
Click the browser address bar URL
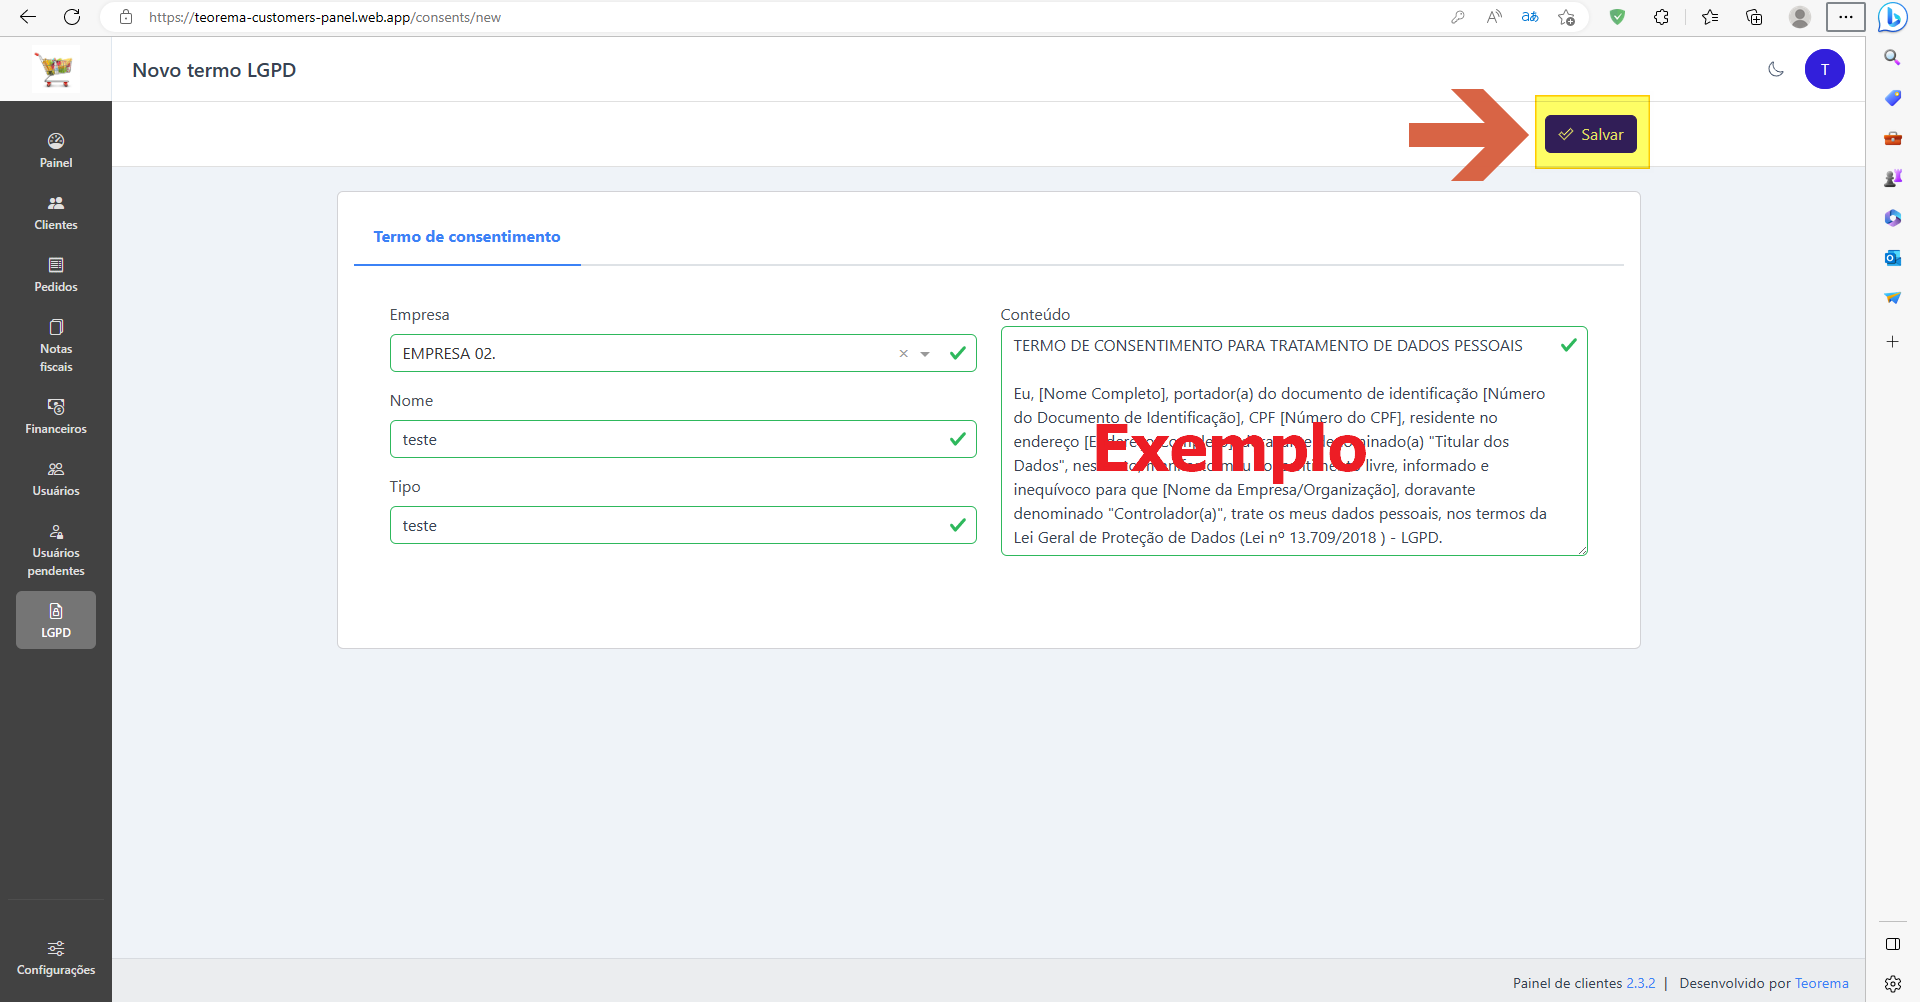click(325, 17)
